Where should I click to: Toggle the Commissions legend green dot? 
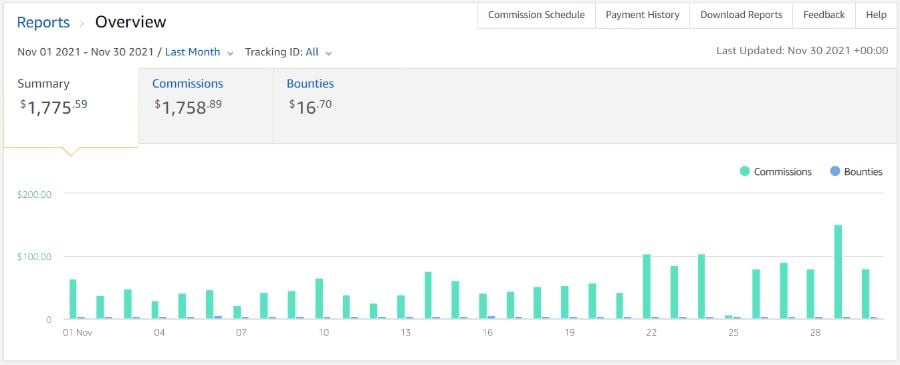(x=745, y=172)
